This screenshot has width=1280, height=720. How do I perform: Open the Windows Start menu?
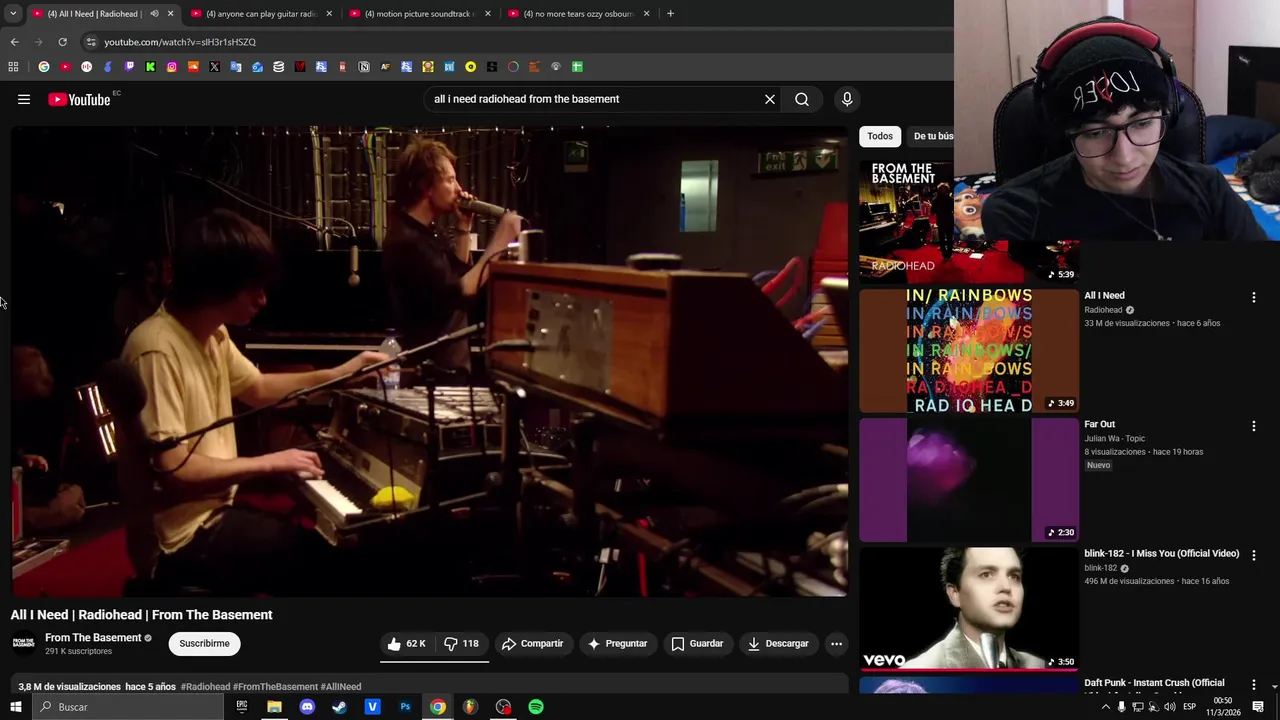15,707
